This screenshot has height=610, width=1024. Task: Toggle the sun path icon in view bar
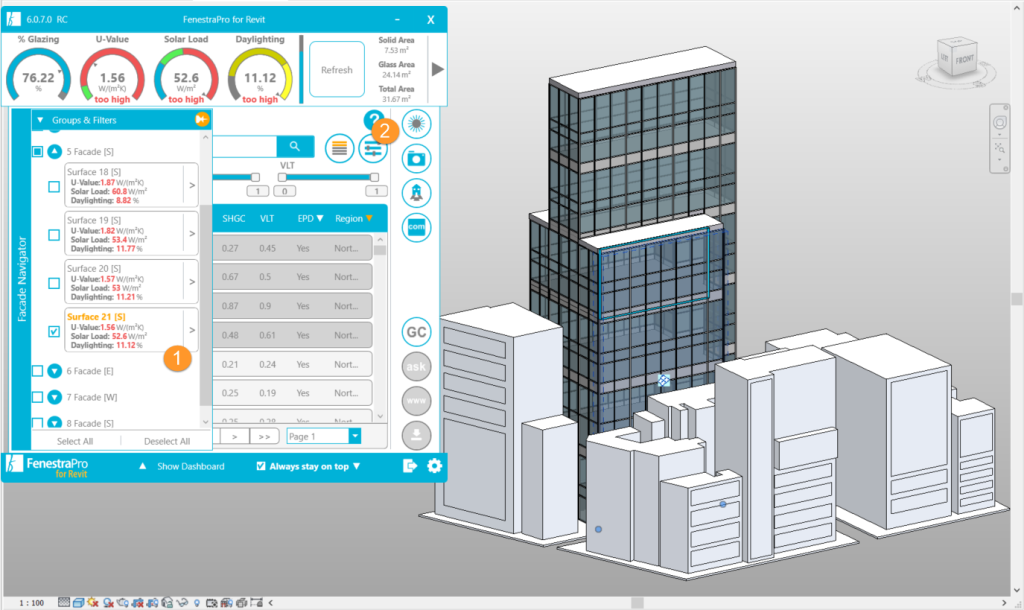(93, 602)
